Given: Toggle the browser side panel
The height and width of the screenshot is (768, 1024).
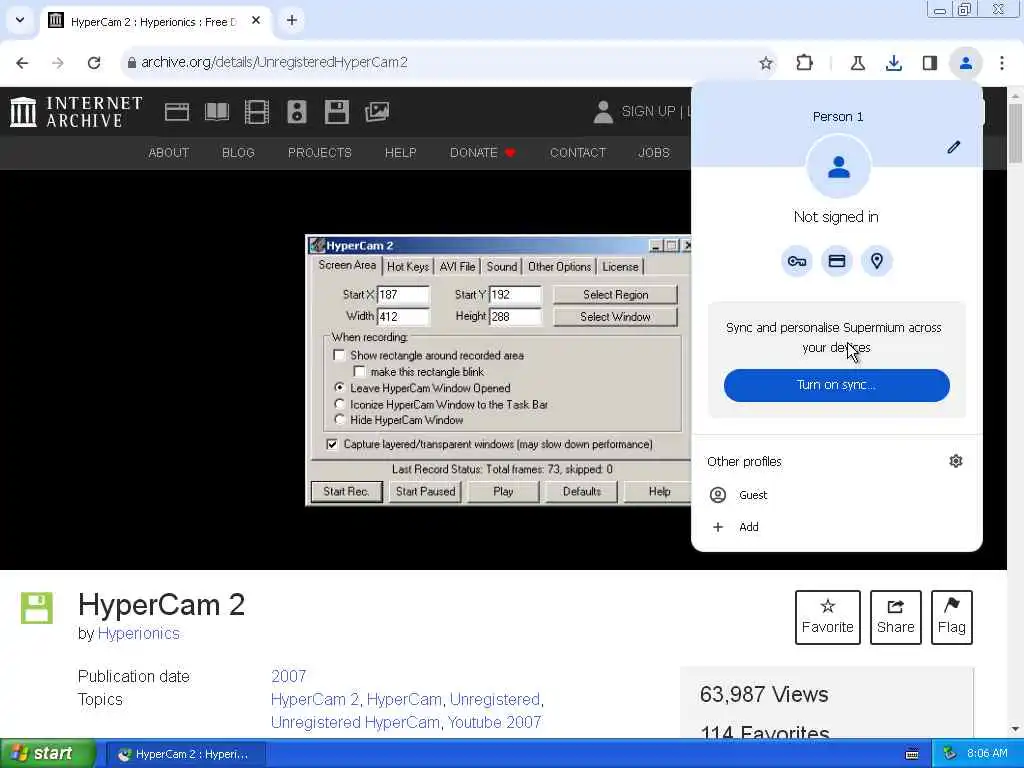Looking at the screenshot, I should tap(930, 63).
